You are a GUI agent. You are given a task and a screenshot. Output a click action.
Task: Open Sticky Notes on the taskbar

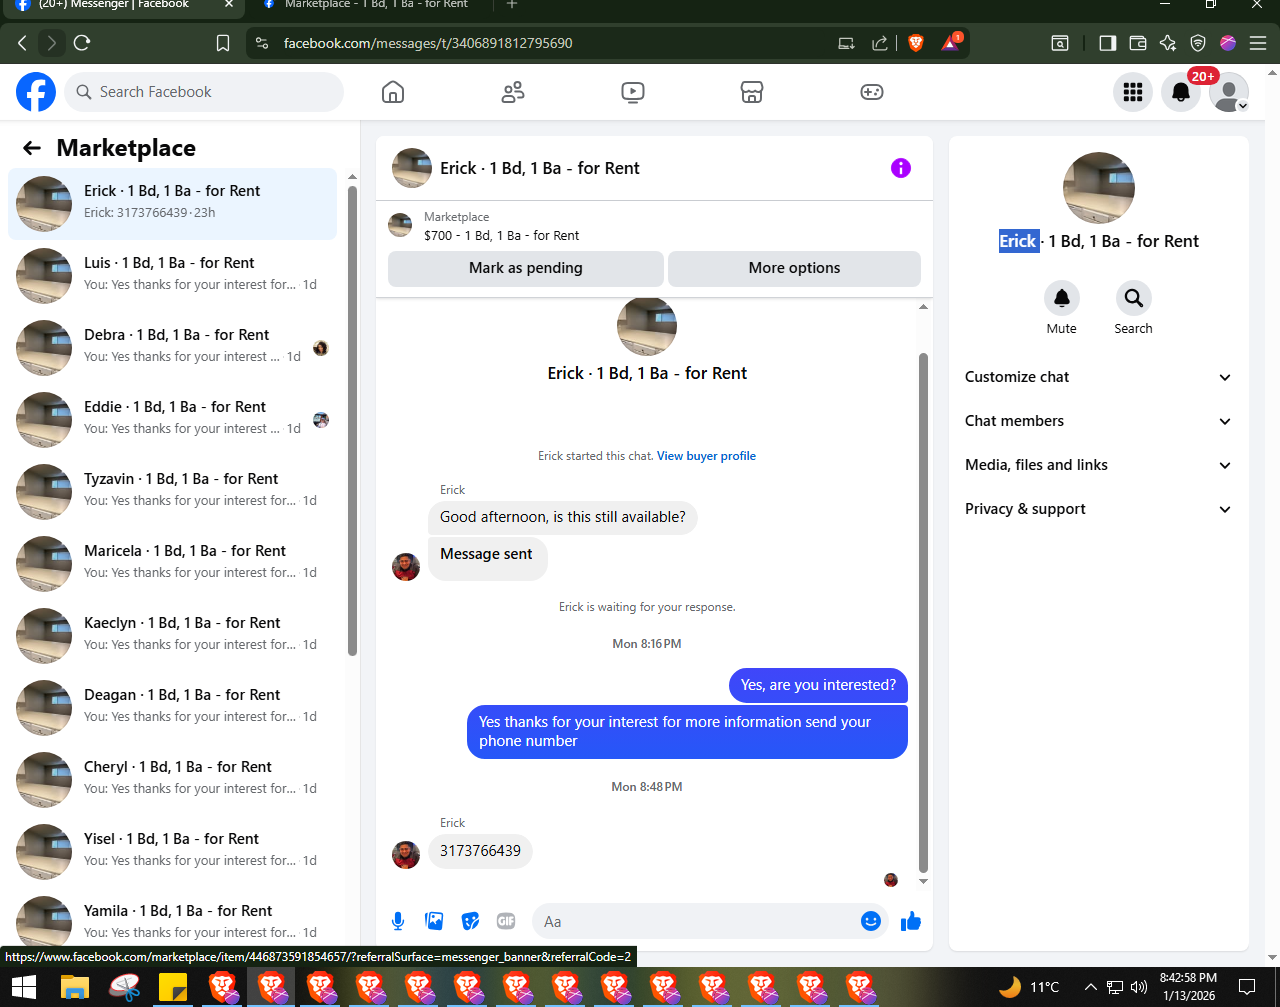(x=173, y=987)
